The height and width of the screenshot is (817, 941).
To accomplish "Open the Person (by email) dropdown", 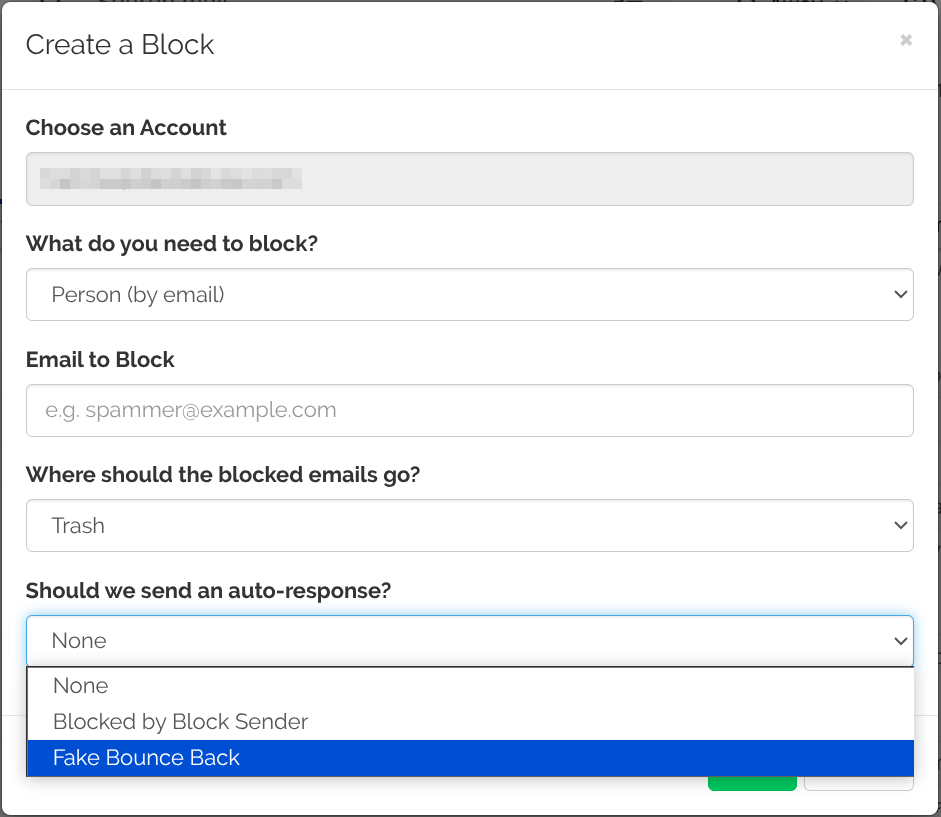I will (469, 295).
